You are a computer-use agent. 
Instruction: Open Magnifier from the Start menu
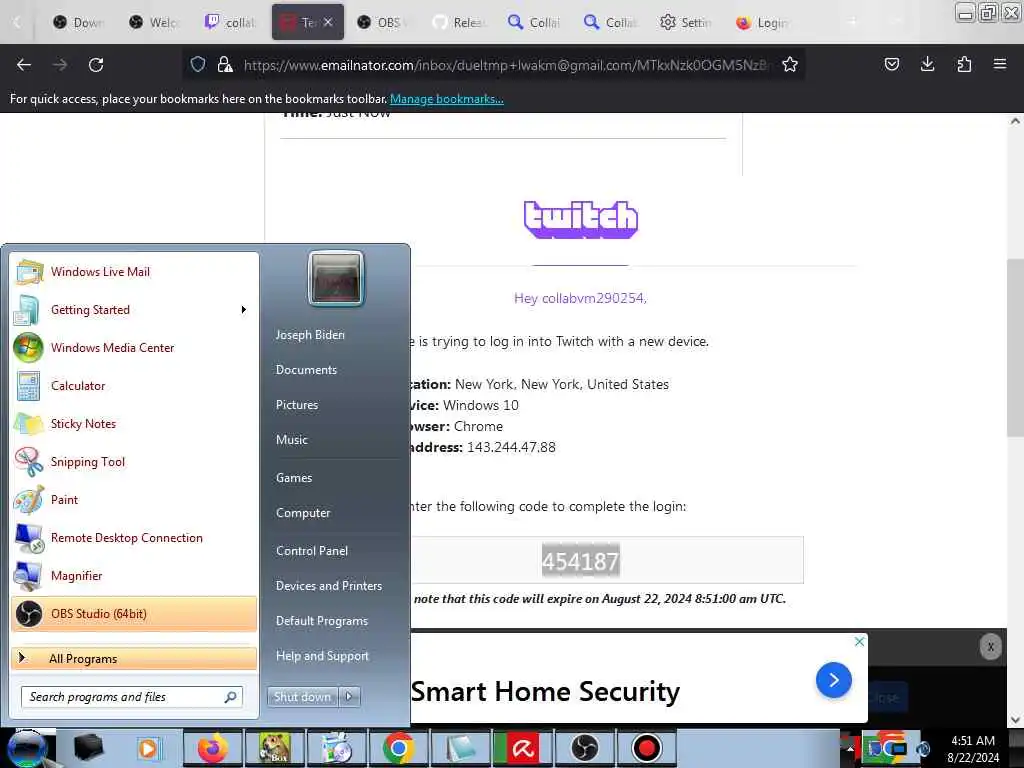[x=134, y=575]
